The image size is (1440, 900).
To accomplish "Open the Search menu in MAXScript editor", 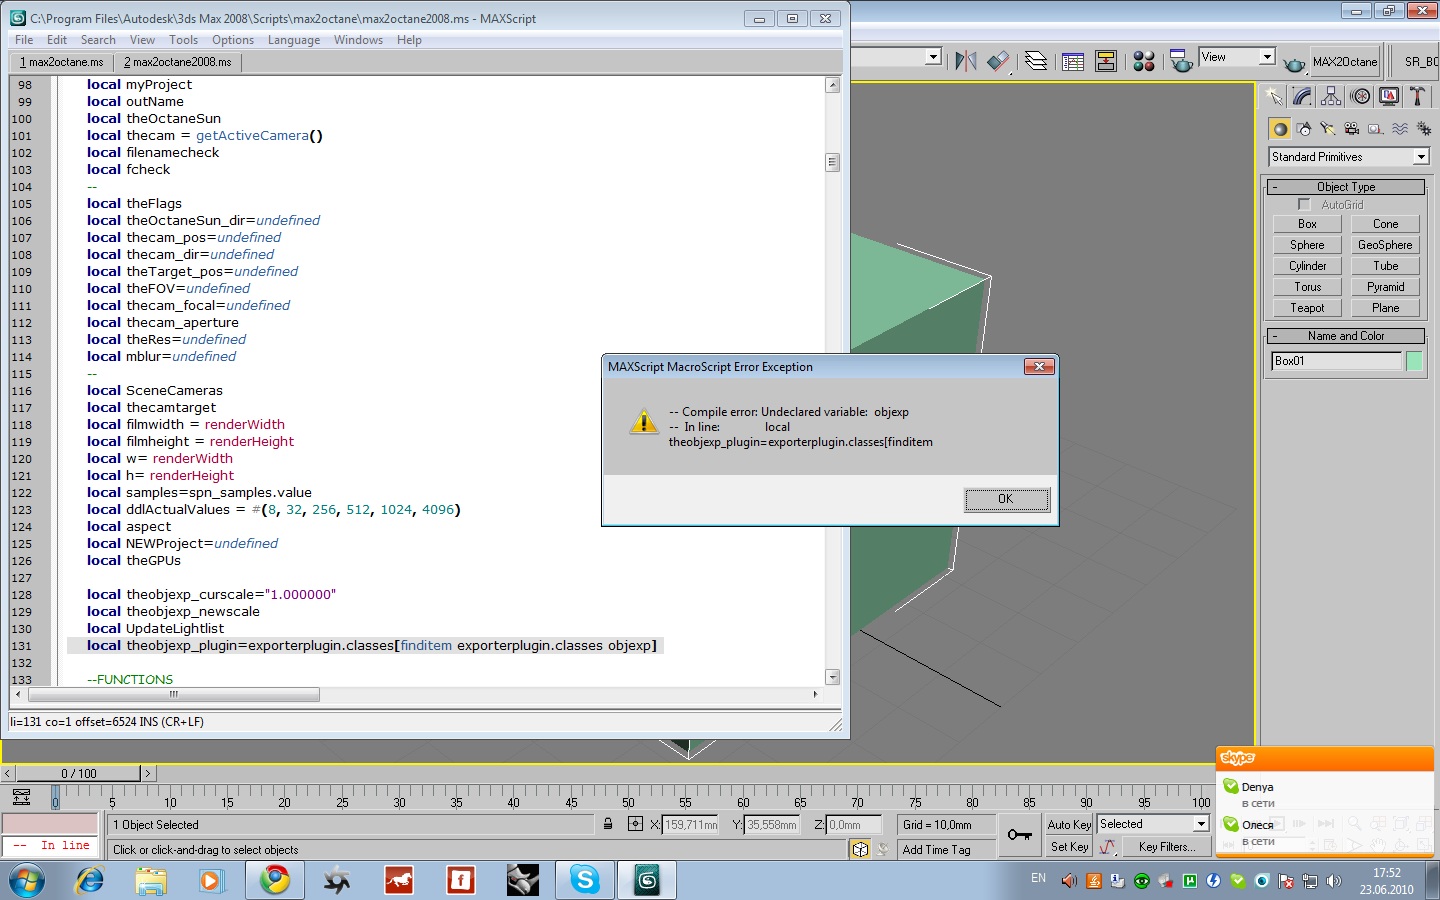I will click(98, 40).
